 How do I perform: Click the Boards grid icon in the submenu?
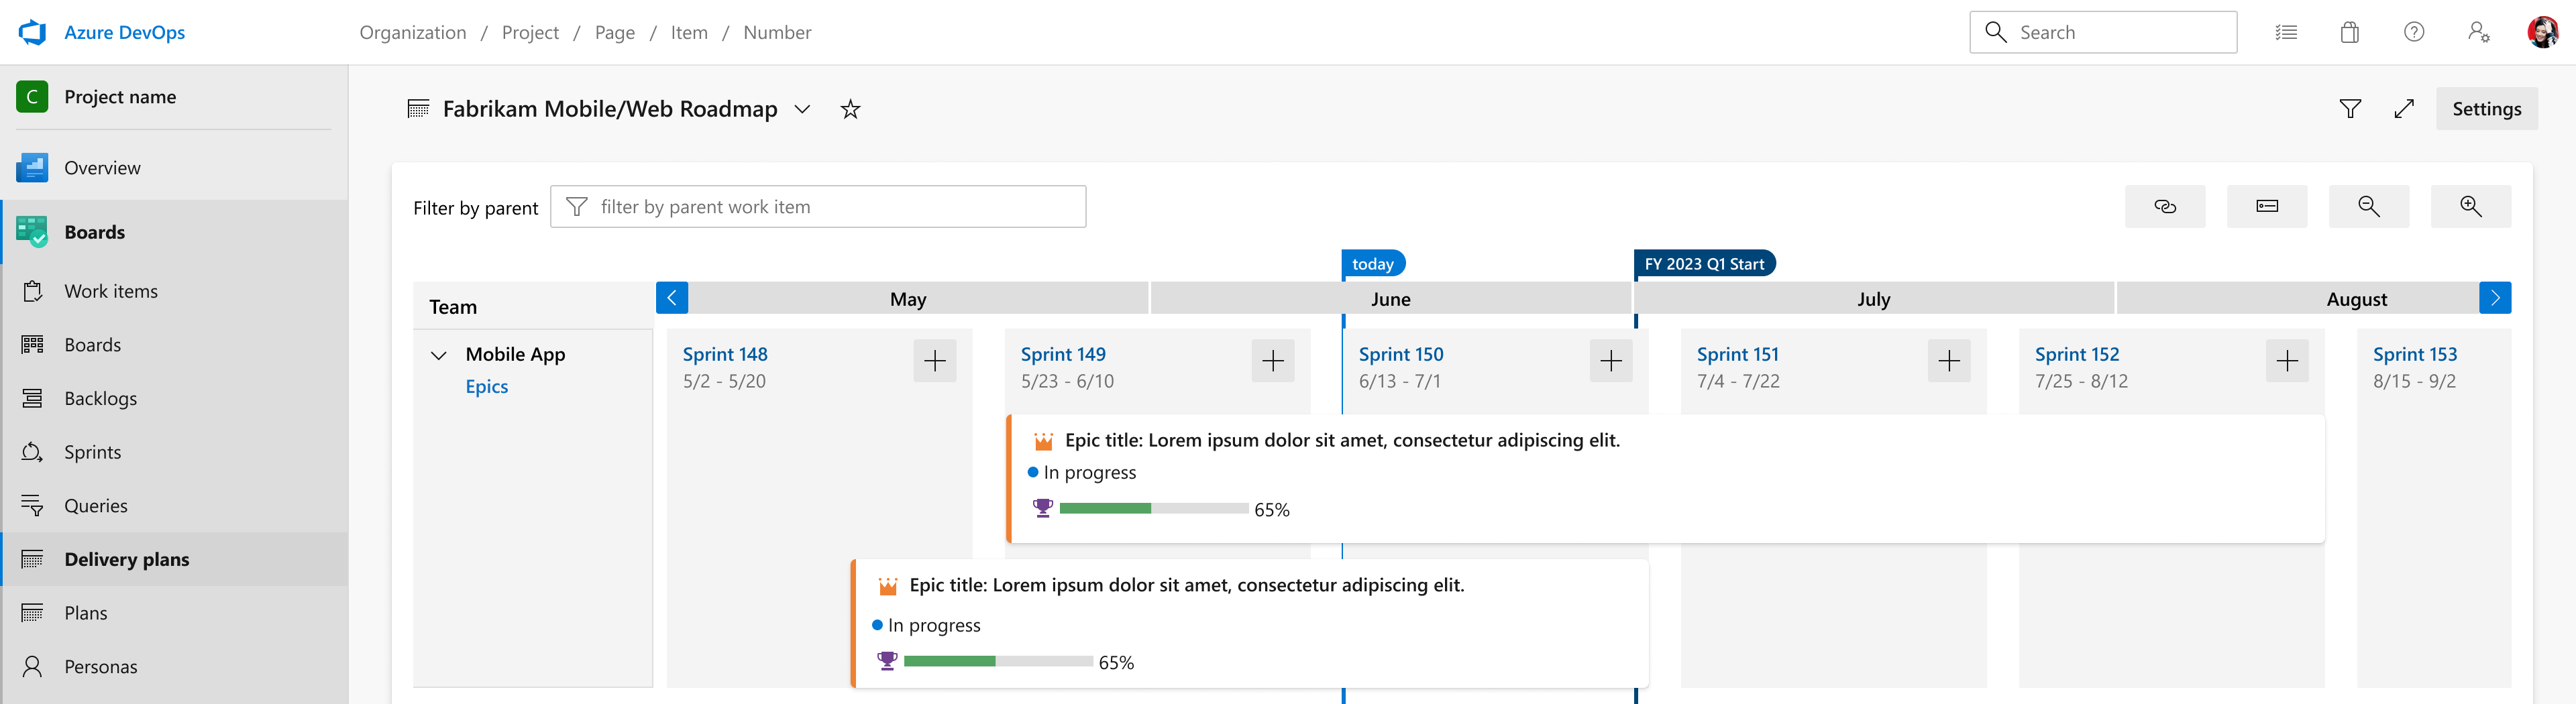(x=32, y=345)
